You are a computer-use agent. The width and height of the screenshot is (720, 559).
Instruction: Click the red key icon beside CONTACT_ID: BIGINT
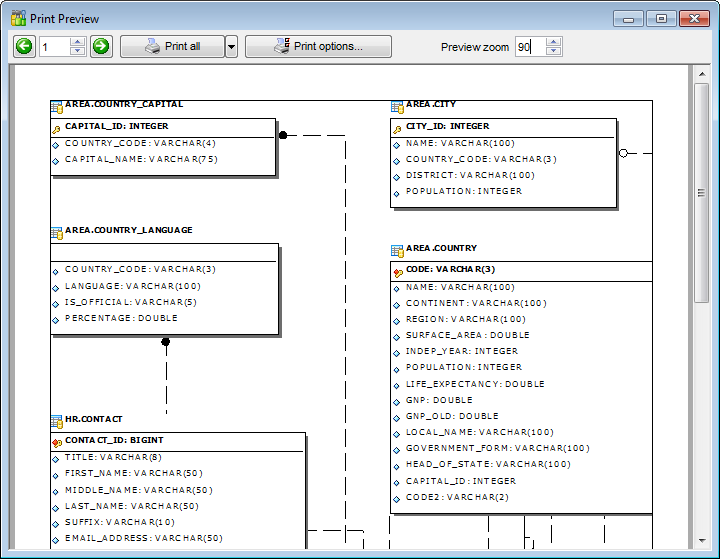coord(57,443)
